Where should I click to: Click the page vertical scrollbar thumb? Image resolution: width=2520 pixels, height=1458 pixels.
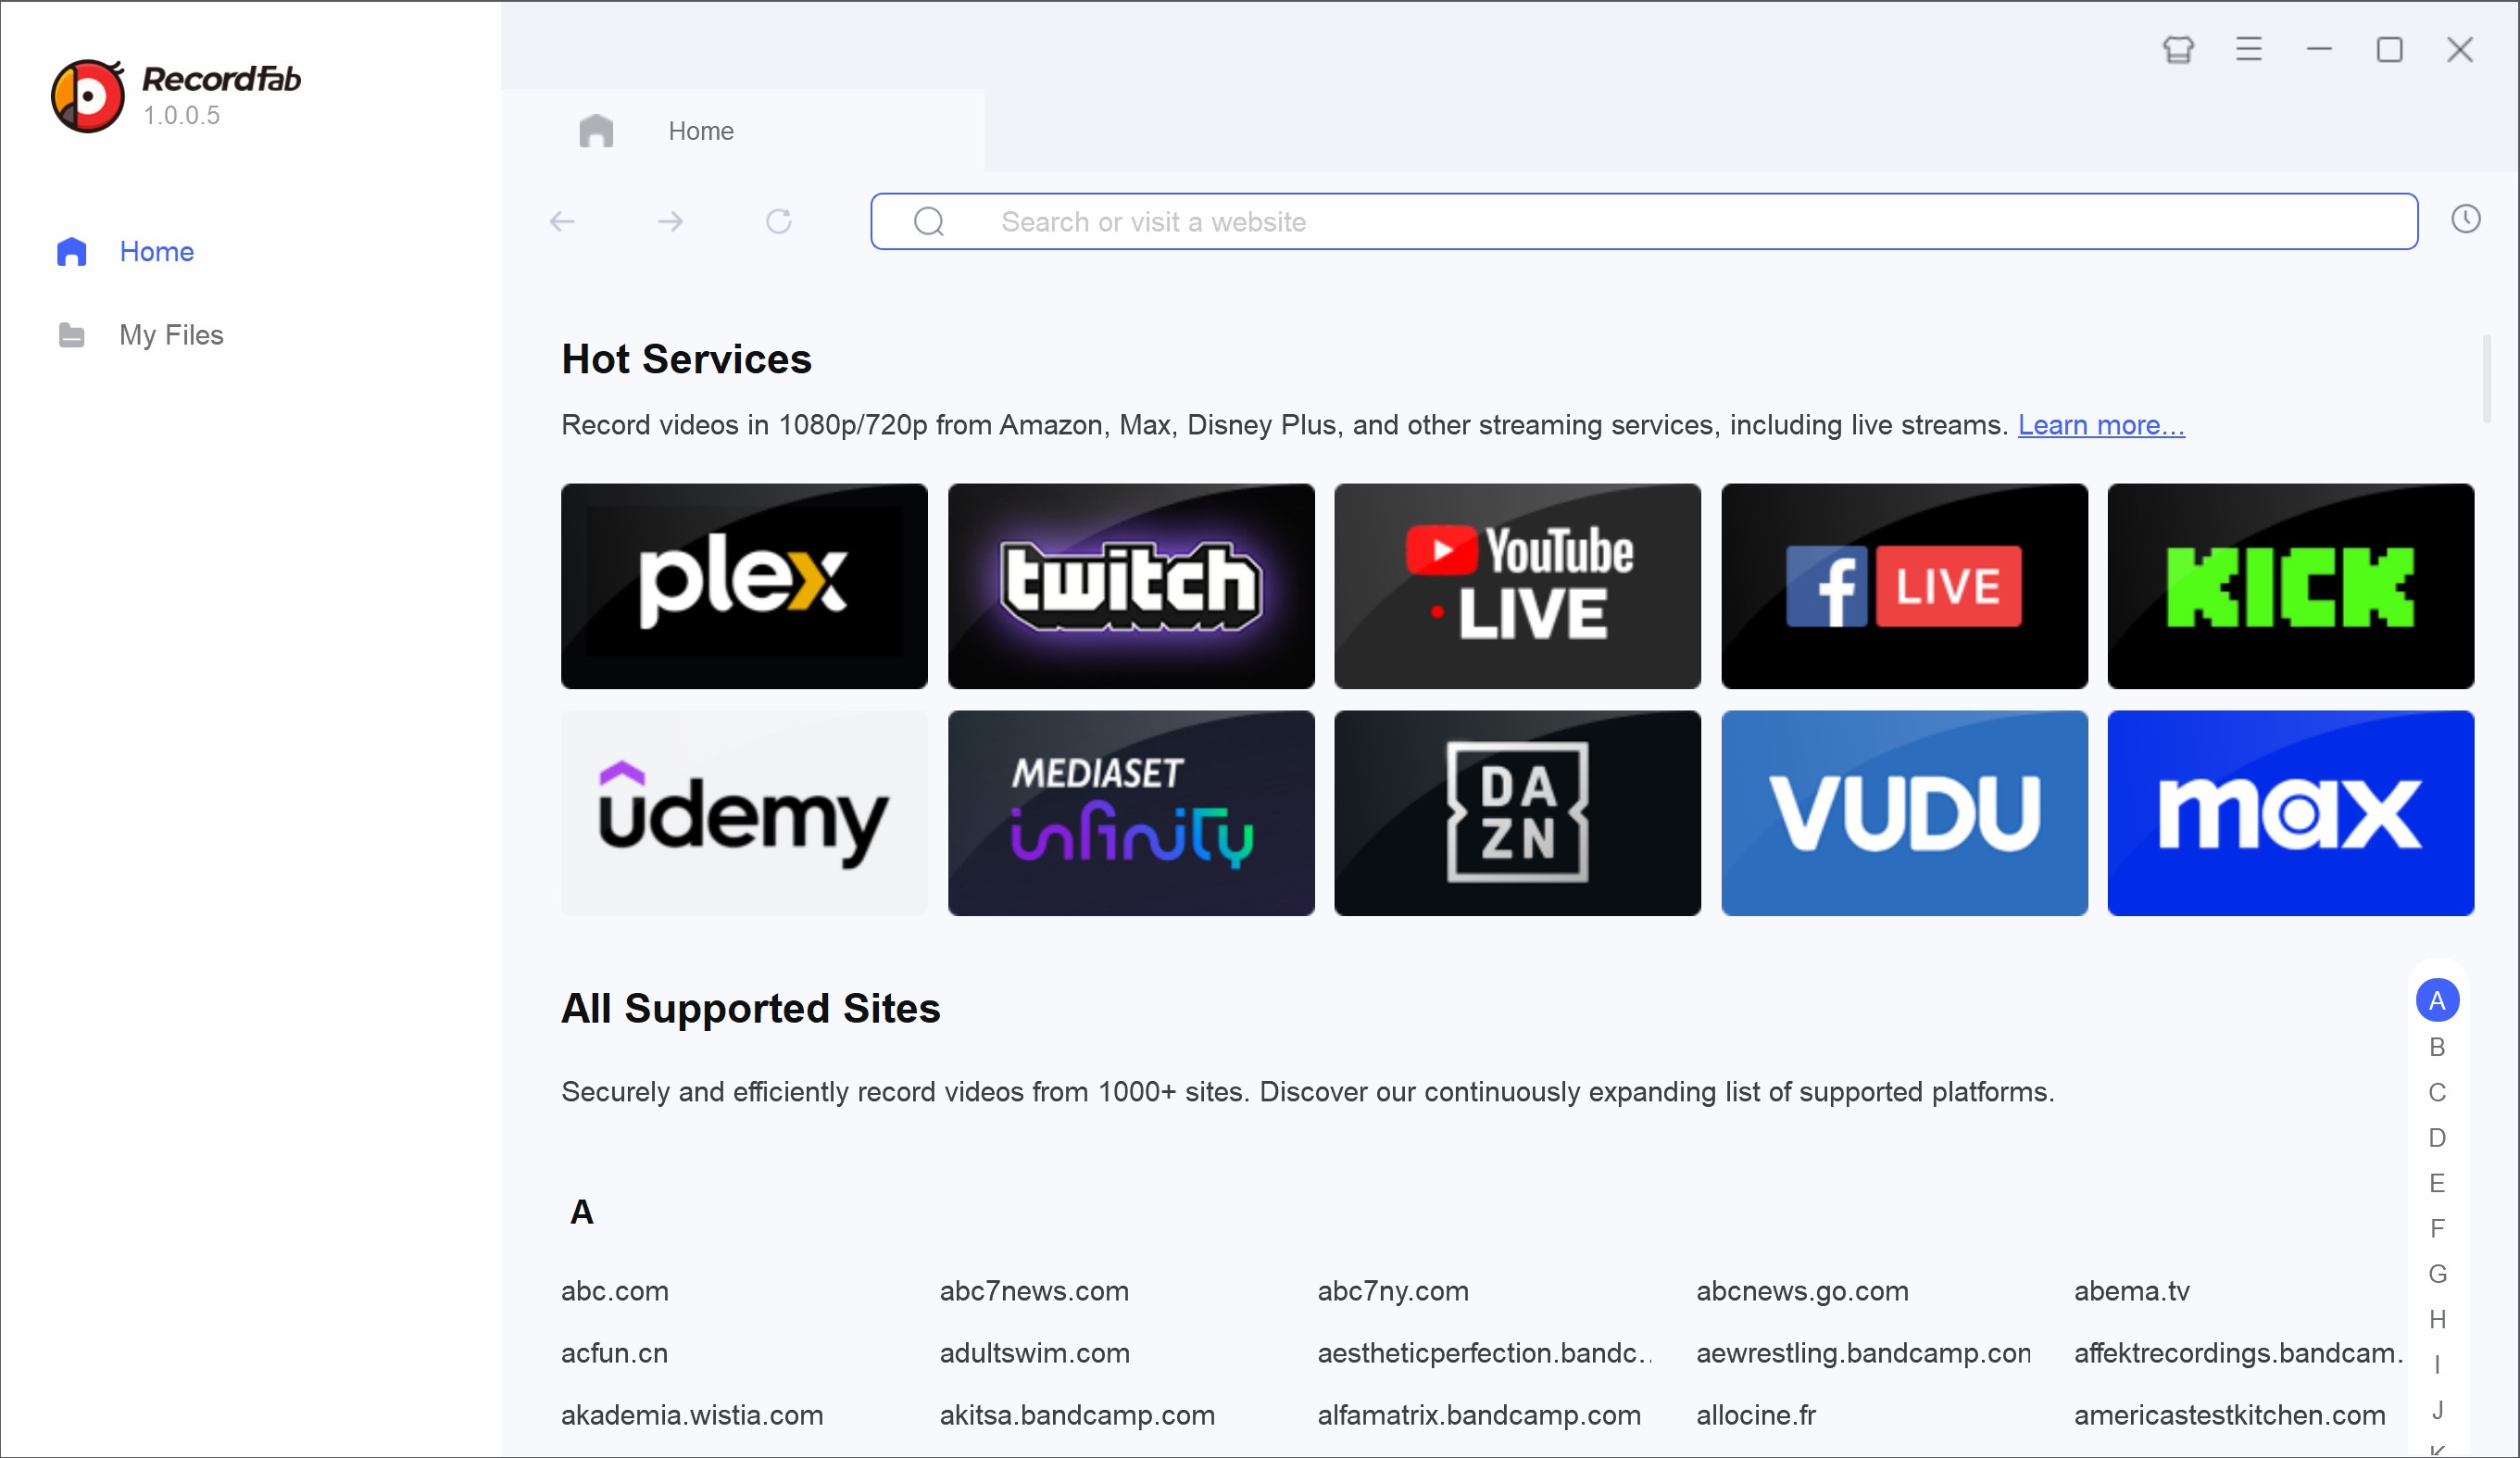point(2486,380)
